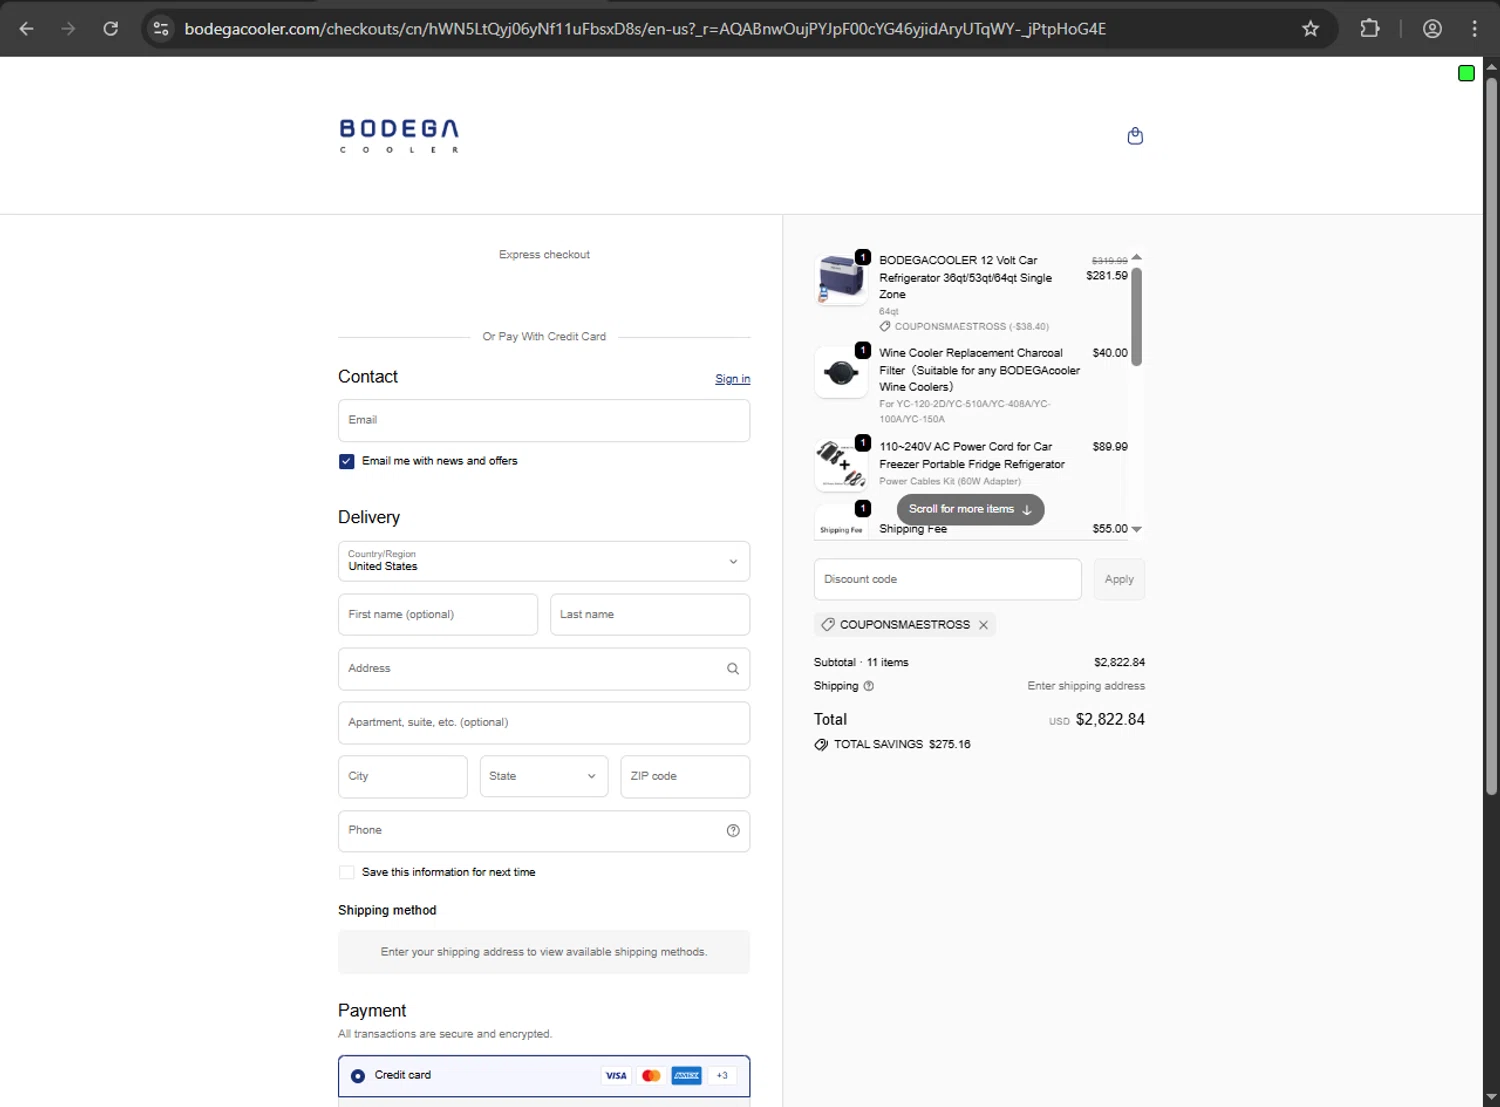Click the Sign in link

(732, 379)
